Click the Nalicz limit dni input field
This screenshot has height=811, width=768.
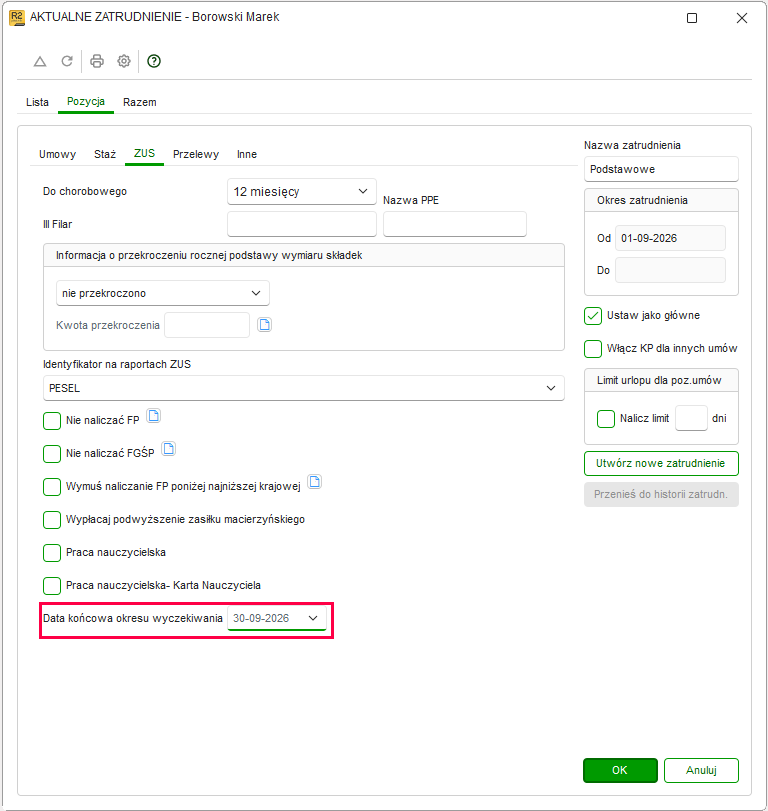(691, 418)
